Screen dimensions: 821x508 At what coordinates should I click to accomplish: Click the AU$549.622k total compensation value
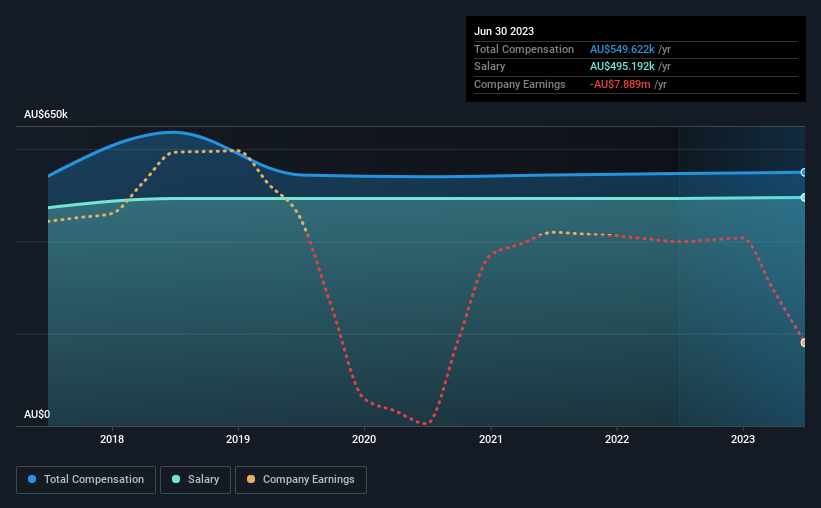[x=622, y=49]
